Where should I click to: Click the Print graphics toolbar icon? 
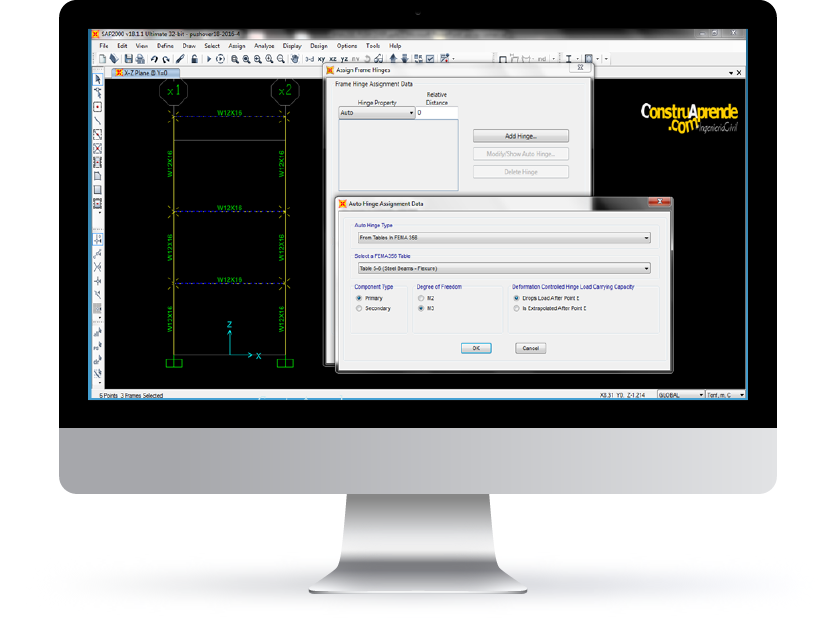click(x=140, y=59)
